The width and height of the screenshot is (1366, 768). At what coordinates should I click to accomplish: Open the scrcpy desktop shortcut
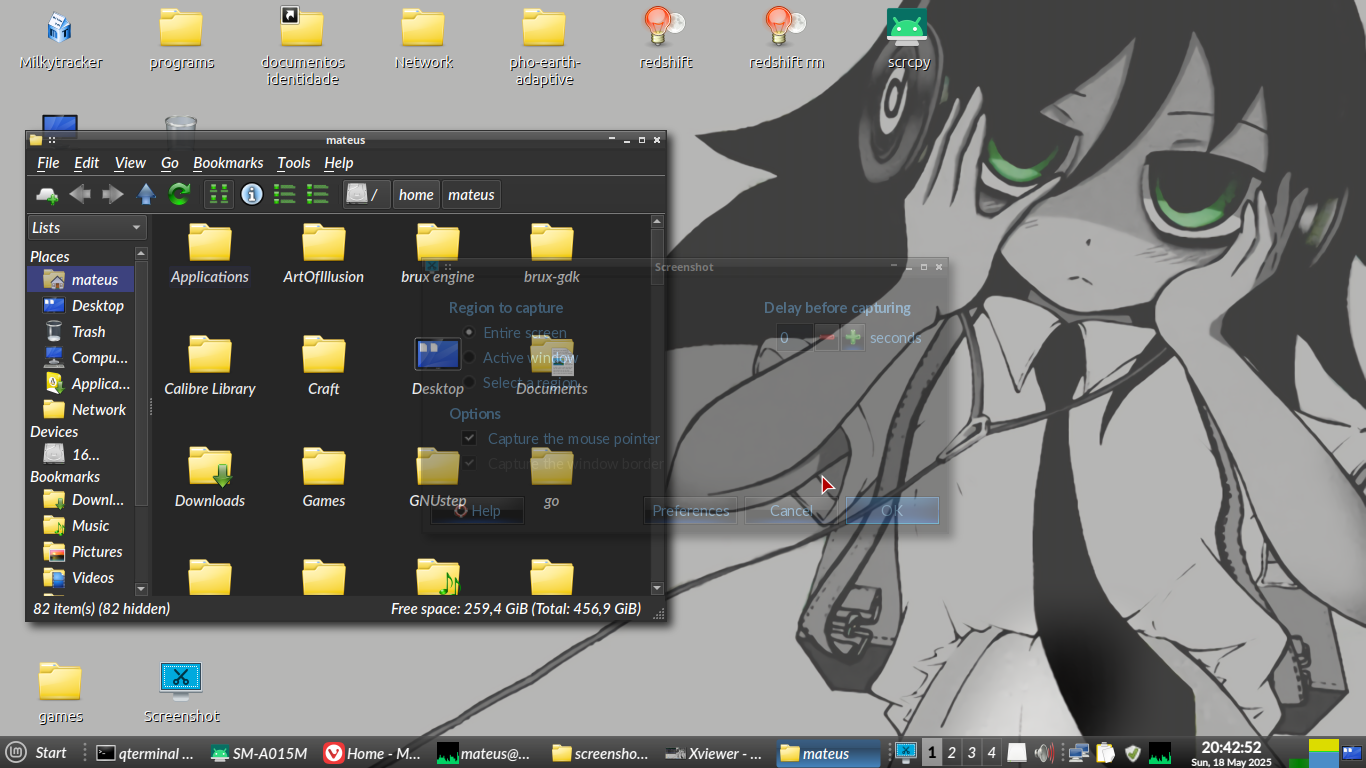[908, 40]
